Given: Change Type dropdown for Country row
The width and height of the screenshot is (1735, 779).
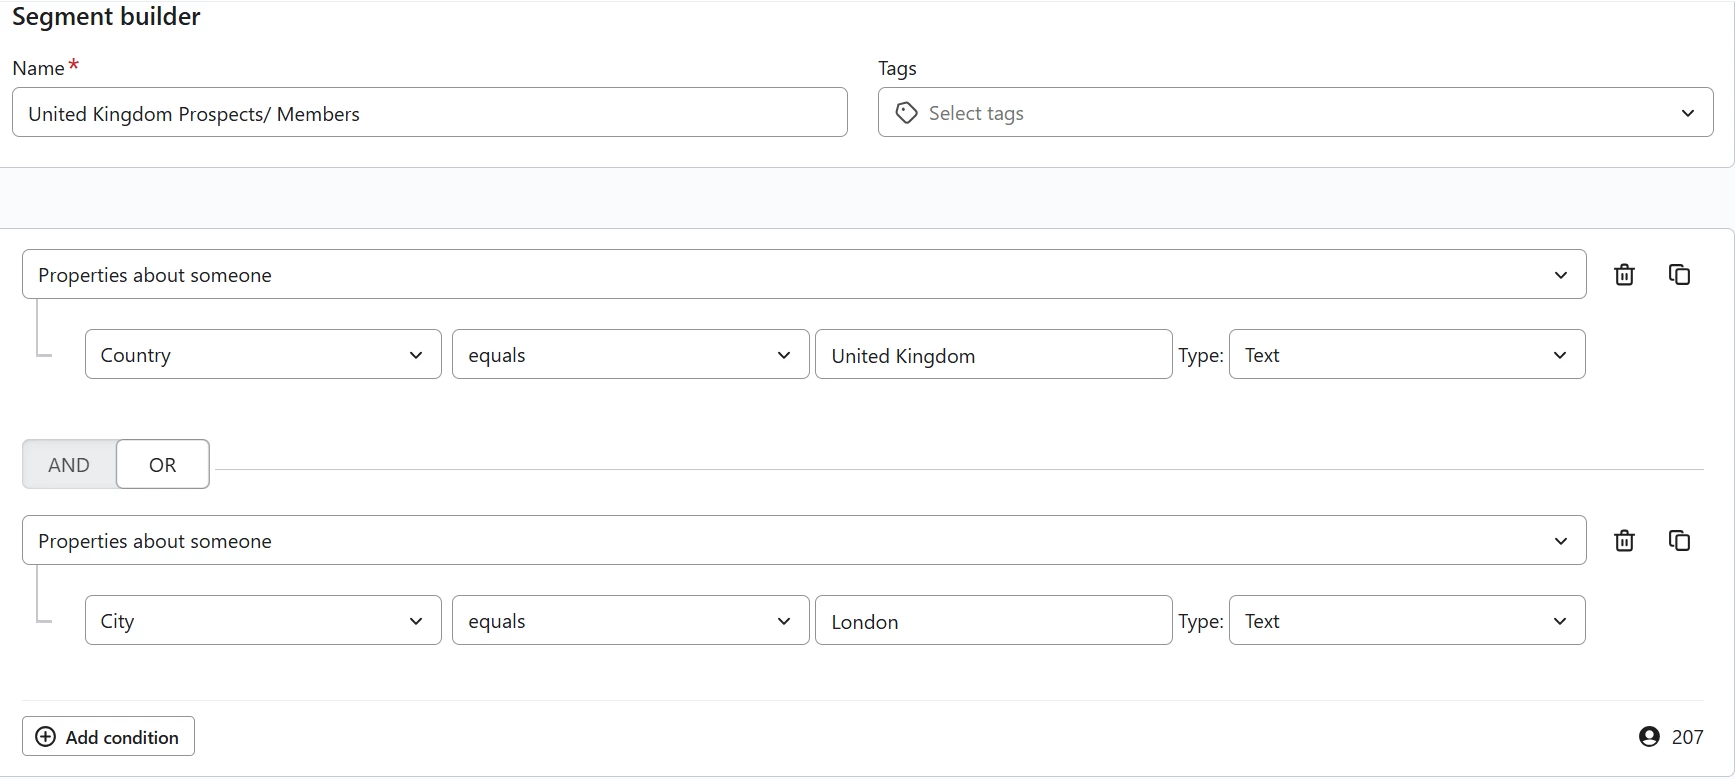Looking at the screenshot, I should tap(1406, 355).
